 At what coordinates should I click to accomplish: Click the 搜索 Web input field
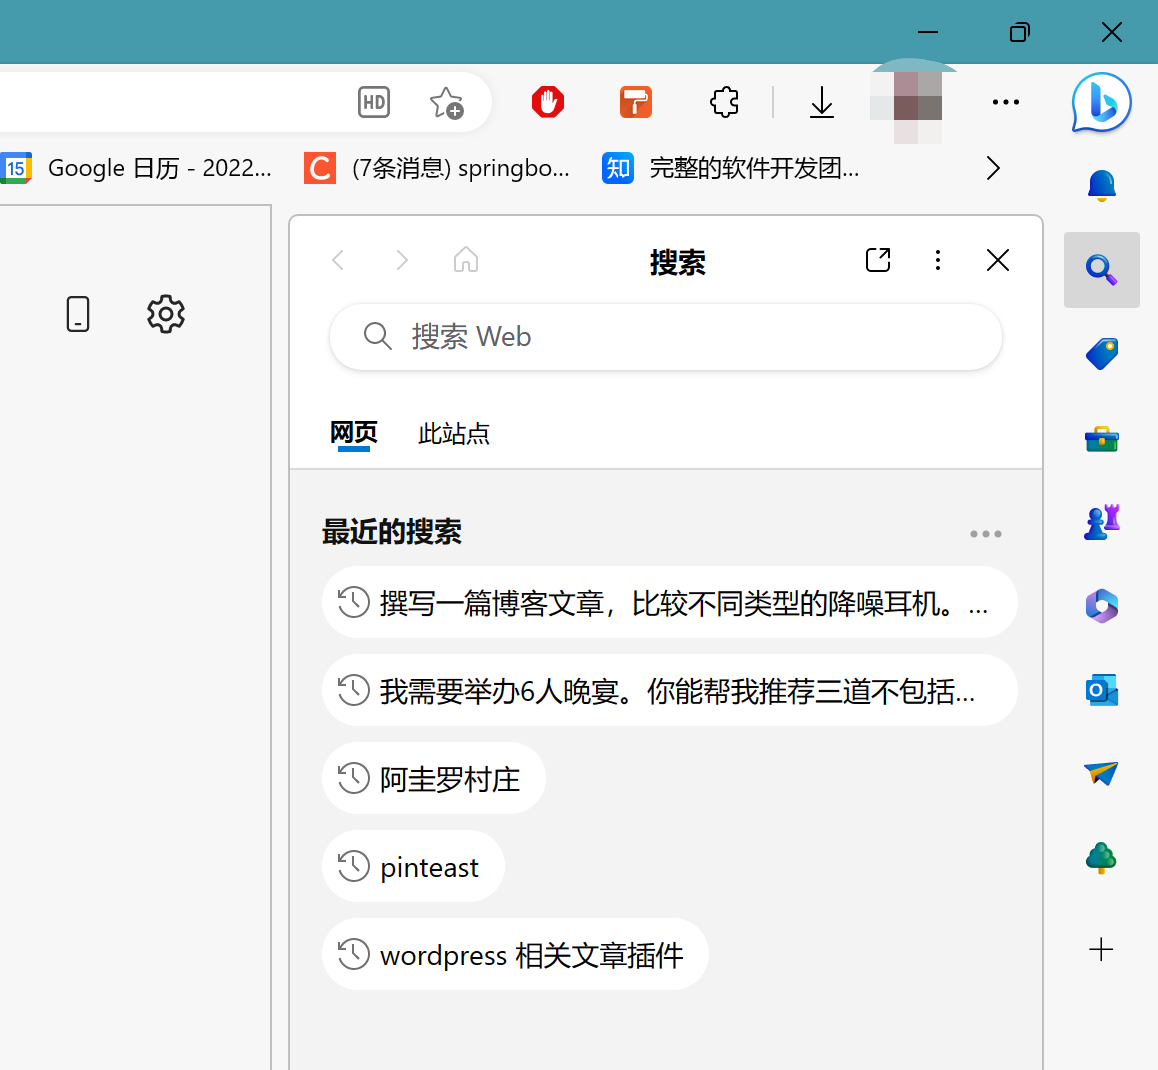point(680,337)
